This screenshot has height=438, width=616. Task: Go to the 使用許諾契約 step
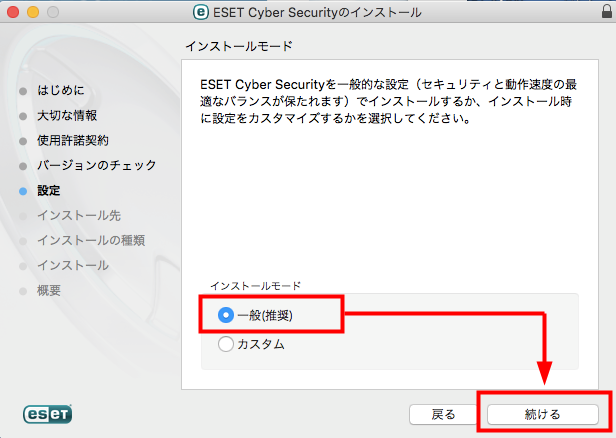pos(73,140)
